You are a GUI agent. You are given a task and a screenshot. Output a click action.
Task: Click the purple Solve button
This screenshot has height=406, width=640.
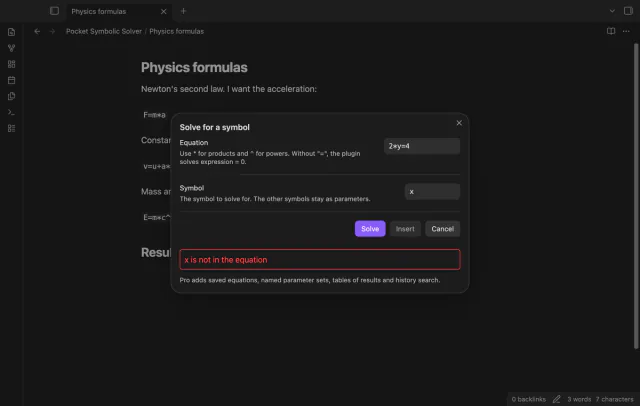370,229
